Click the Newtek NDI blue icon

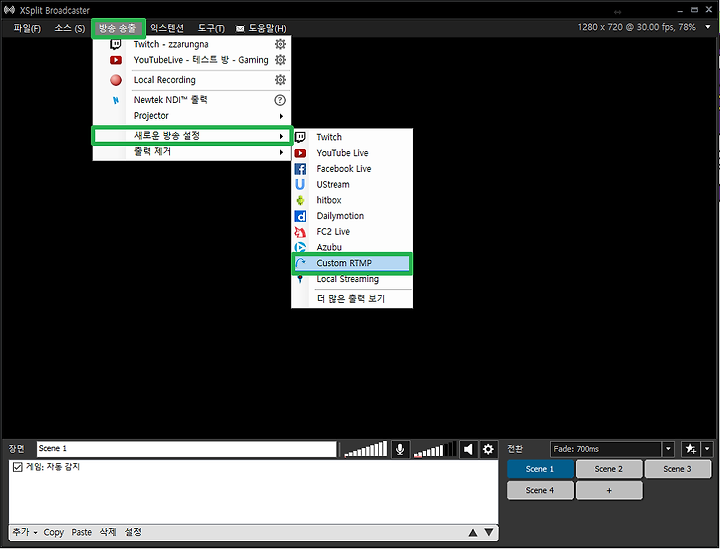point(116,100)
